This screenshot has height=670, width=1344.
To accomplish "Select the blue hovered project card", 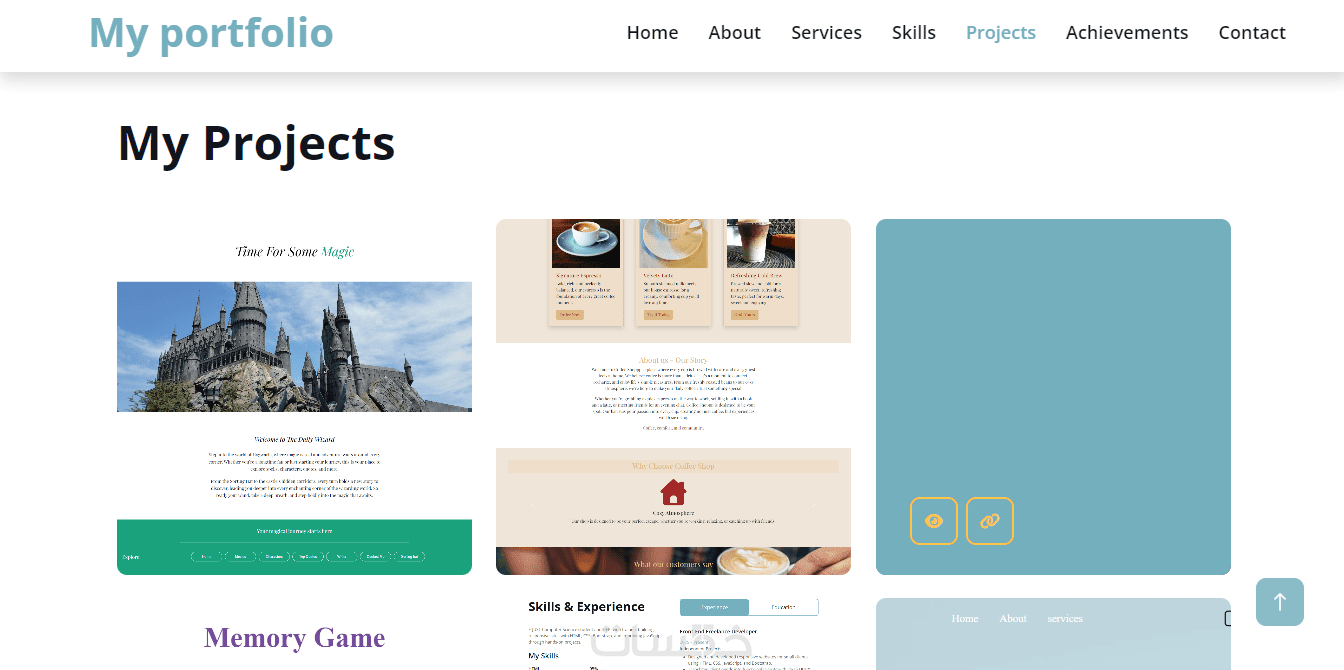I will point(1053,397).
